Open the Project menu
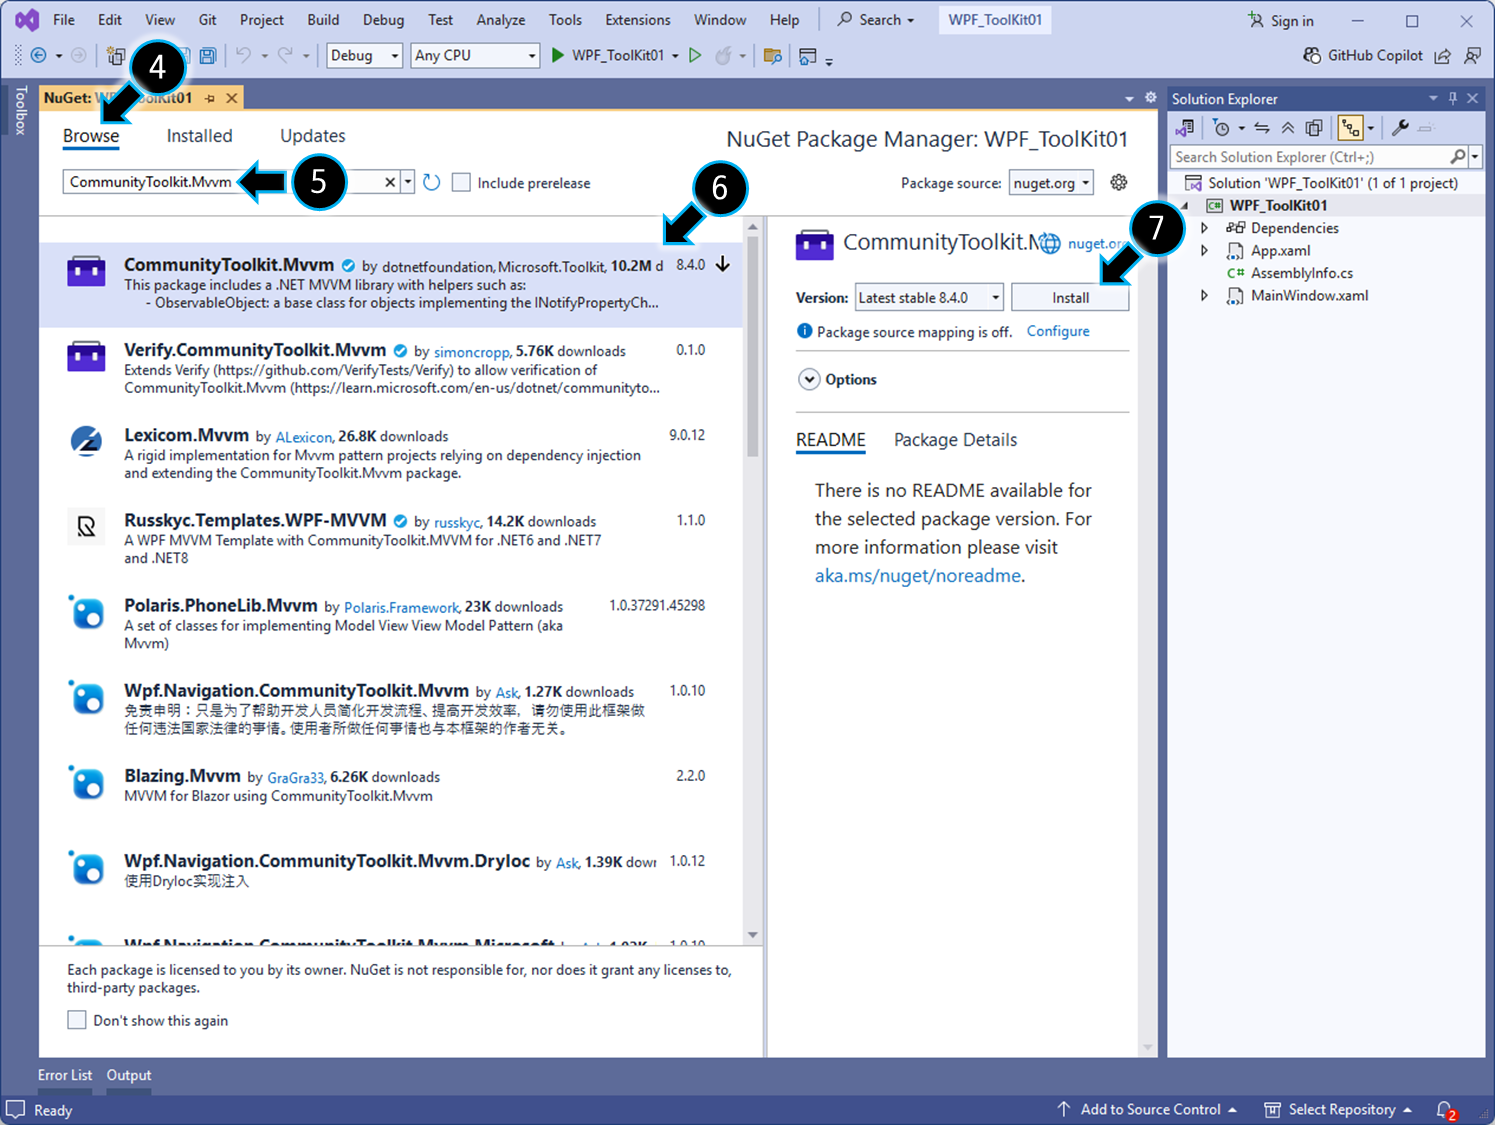1495x1125 pixels. point(262,20)
